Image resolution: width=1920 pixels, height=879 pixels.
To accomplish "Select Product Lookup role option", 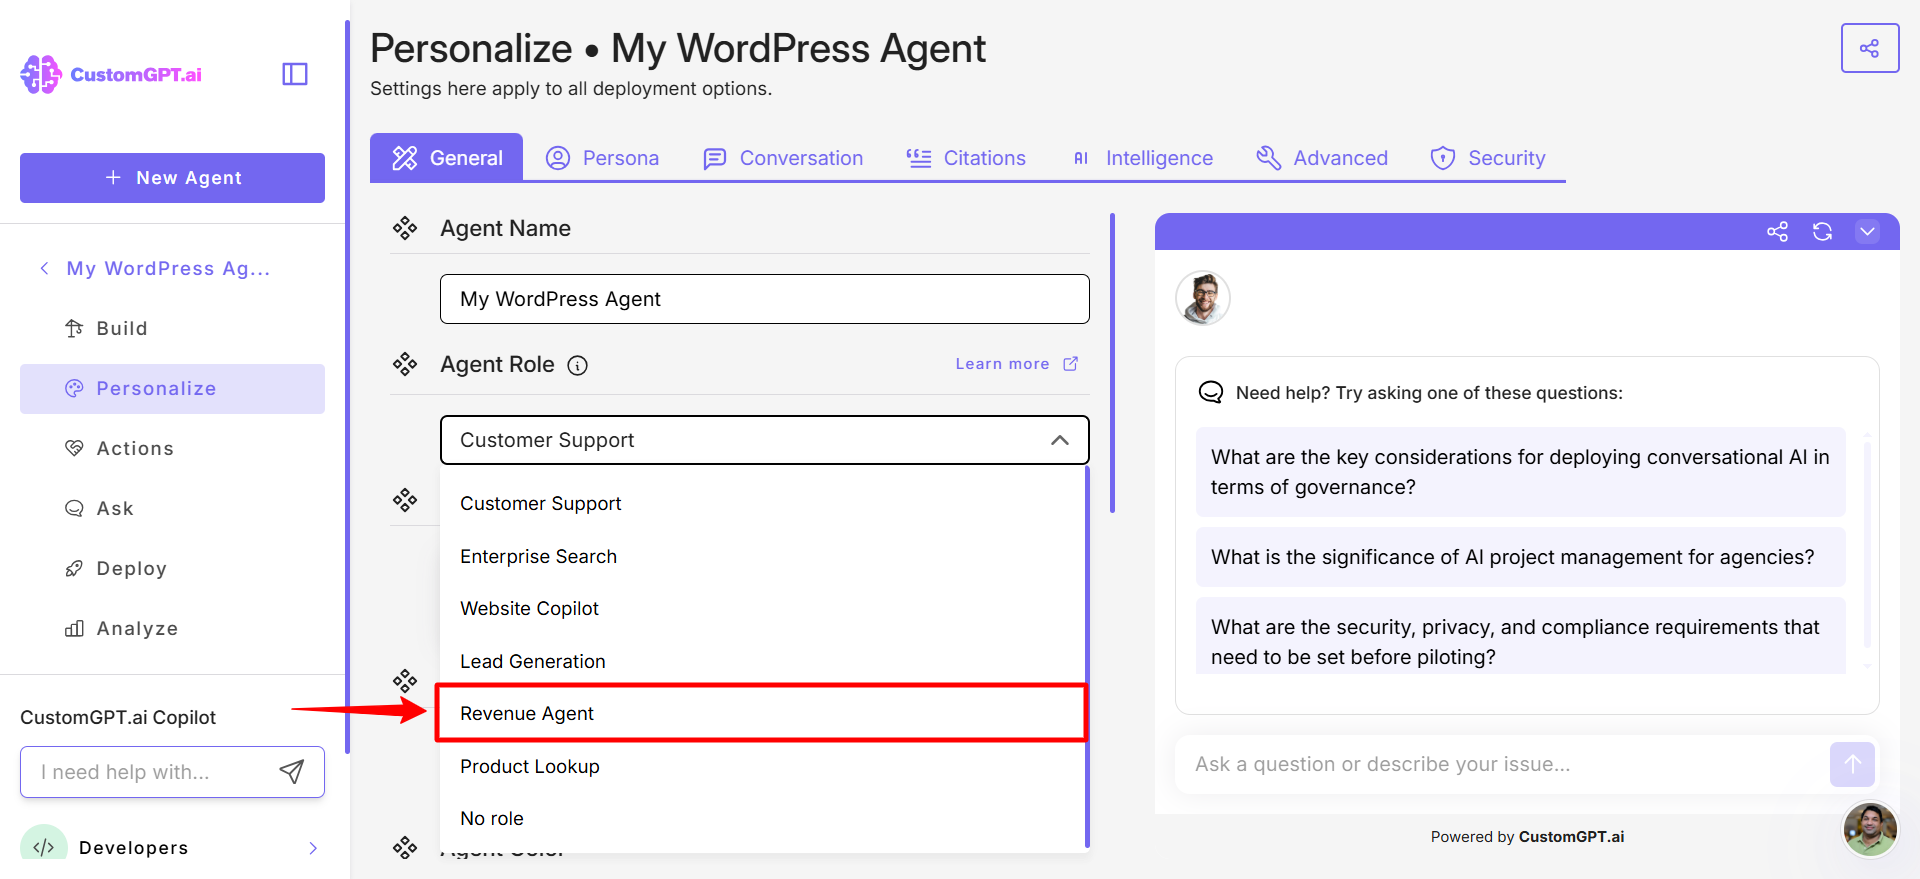I will [x=762, y=766].
